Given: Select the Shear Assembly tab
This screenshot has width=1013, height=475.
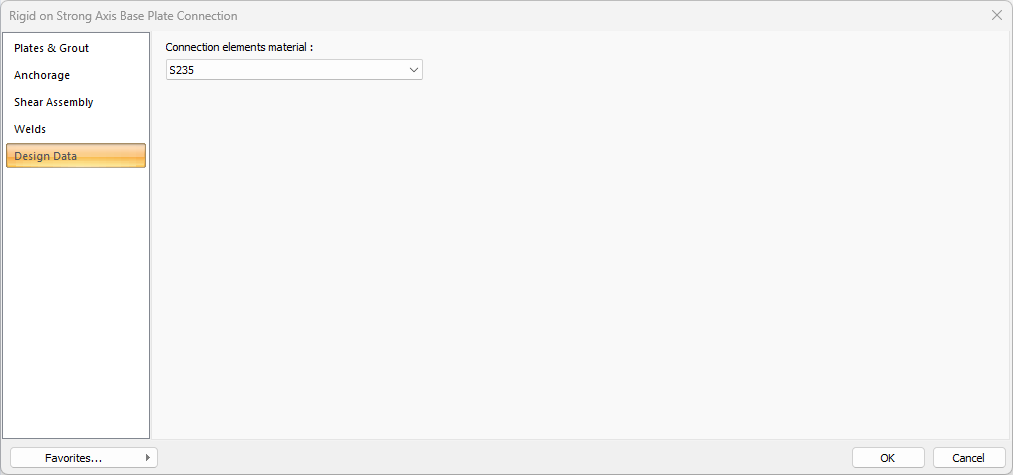Looking at the screenshot, I should coord(54,102).
